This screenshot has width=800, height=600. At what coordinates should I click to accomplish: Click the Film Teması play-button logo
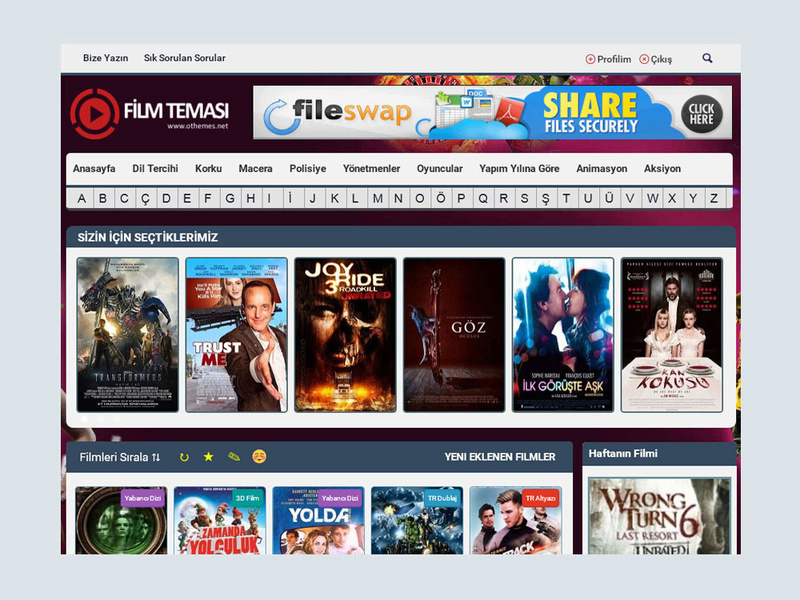click(x=95, y=113)
